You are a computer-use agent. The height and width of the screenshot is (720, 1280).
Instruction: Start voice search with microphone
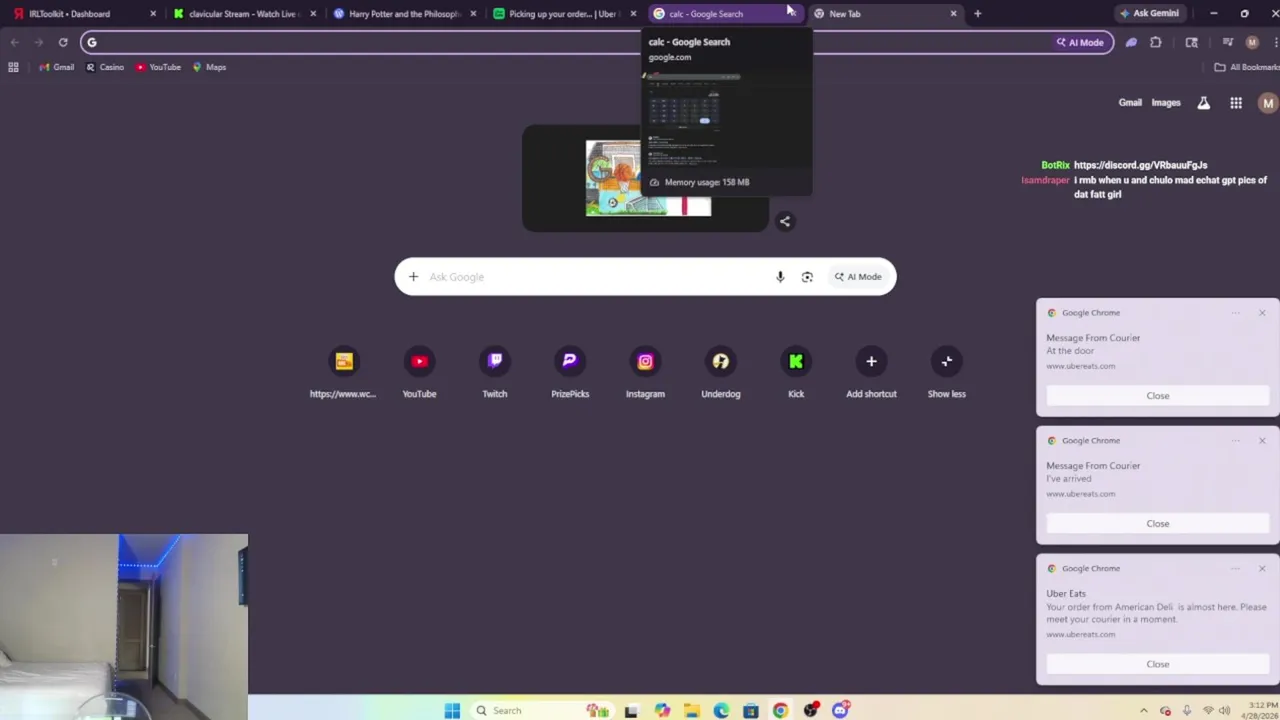coord(780,277)
